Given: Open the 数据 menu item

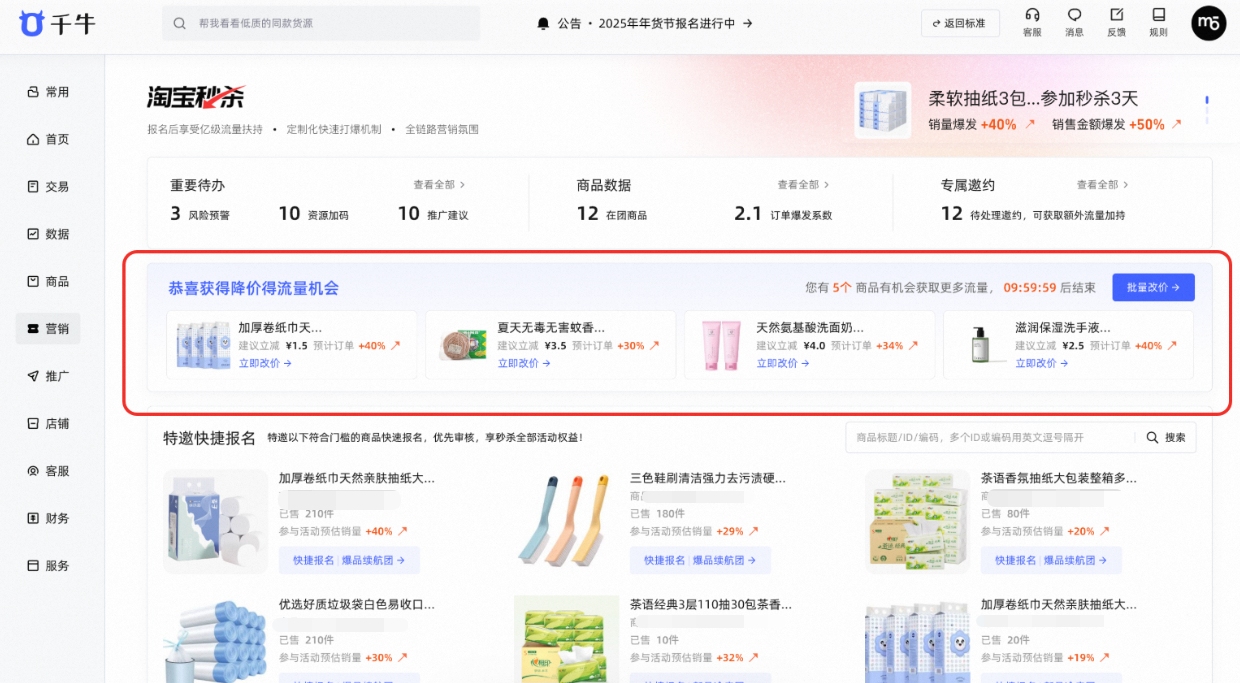Looking at the screenshot, I should pyautogui.click(x=48, y=234).
